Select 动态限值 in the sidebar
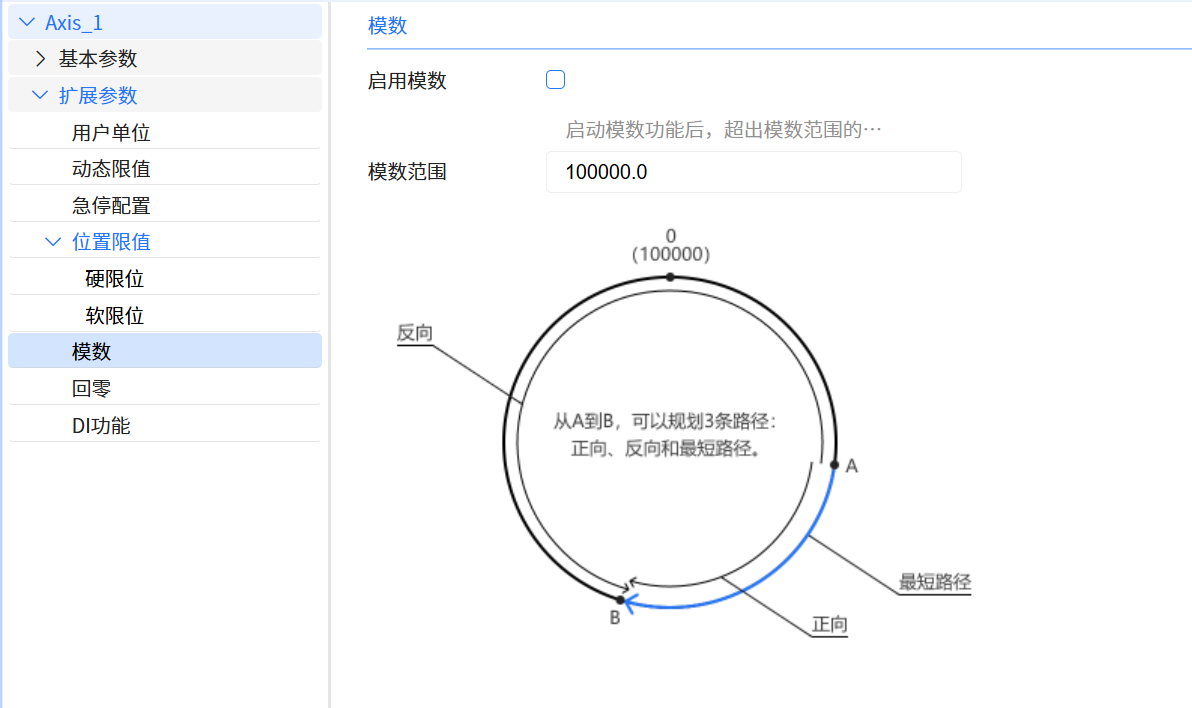Viewport: 1192px width, 708px height. point(111,169)
